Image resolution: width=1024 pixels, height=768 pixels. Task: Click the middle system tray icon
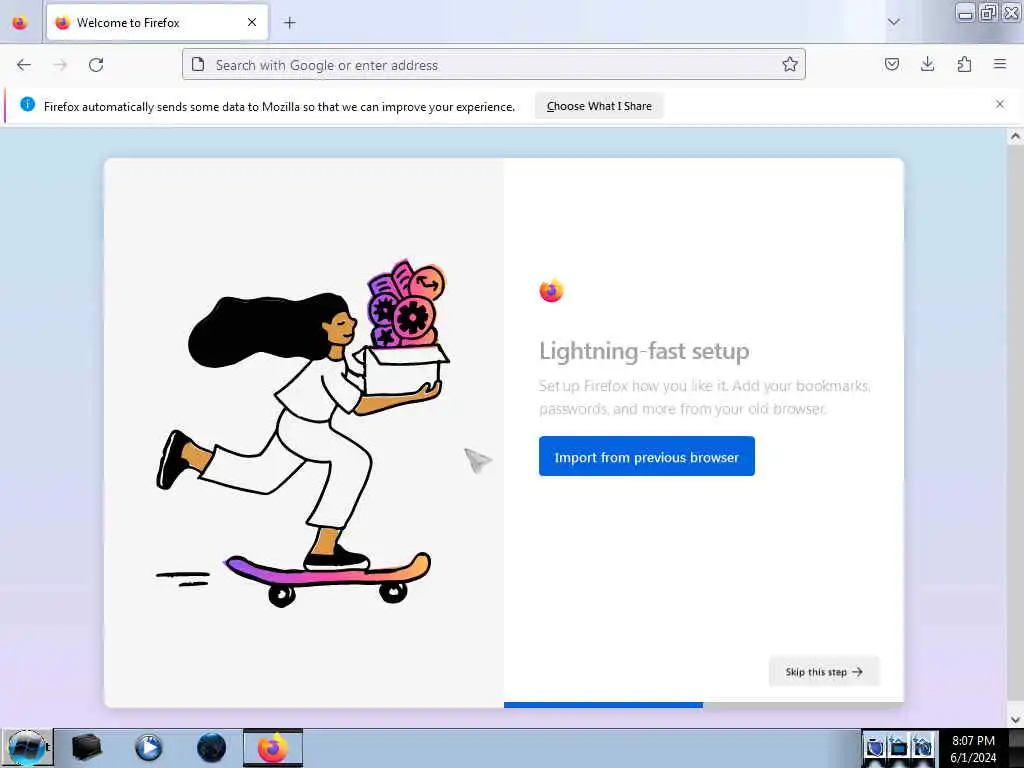pos(899,746)
